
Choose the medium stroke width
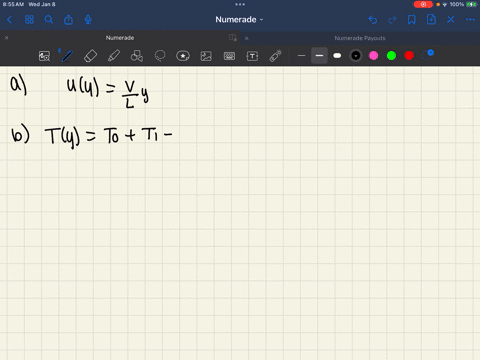[x=319, y=56]
